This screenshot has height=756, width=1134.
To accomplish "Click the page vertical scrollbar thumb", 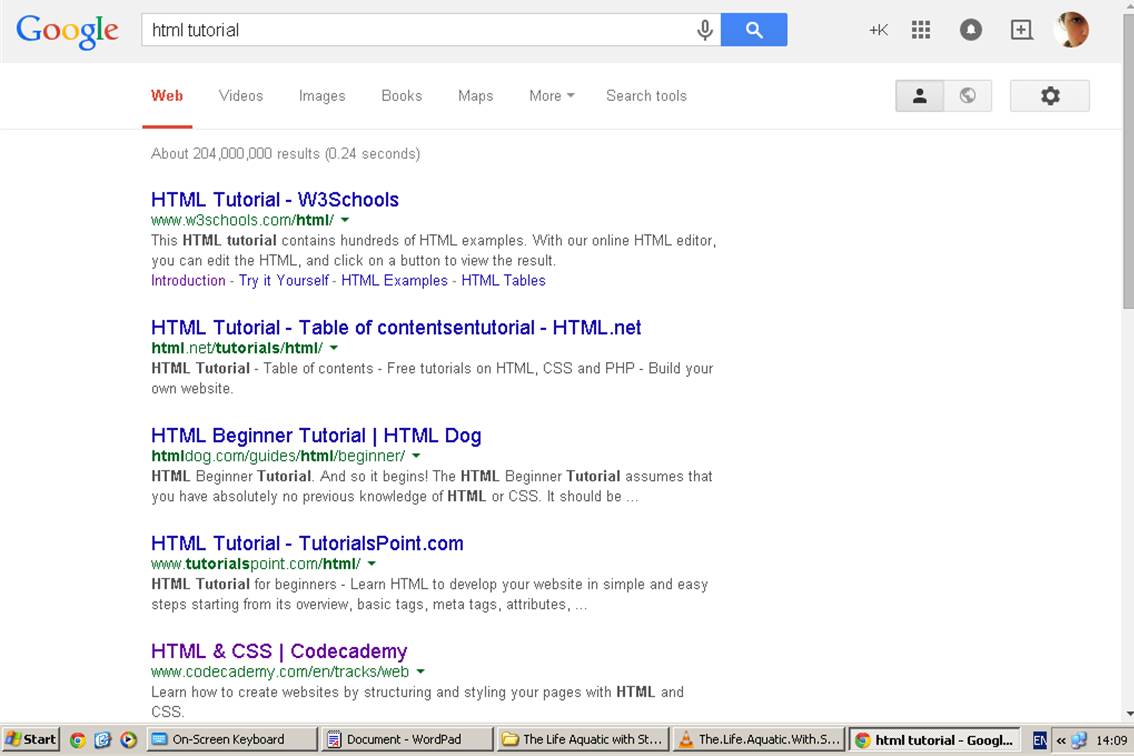I will point(1127,163).
